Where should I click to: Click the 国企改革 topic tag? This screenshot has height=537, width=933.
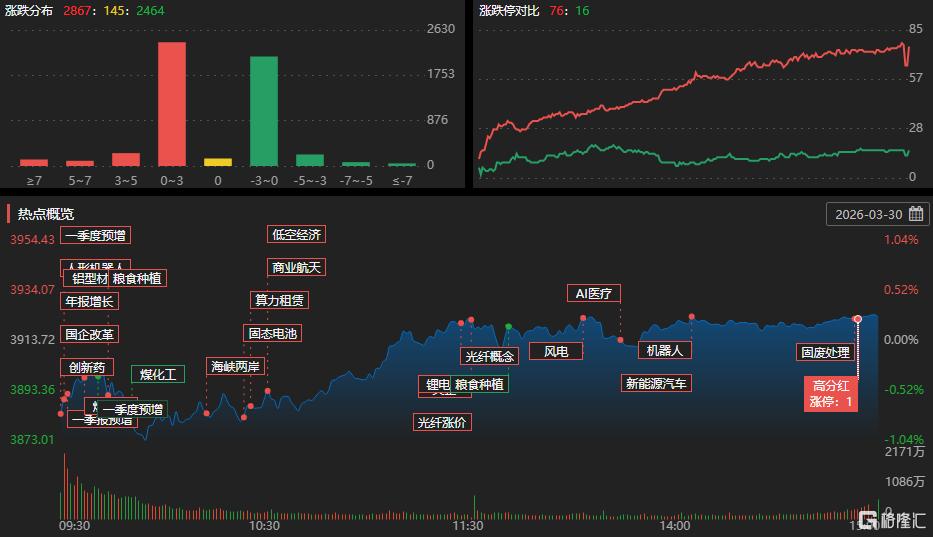89,334
